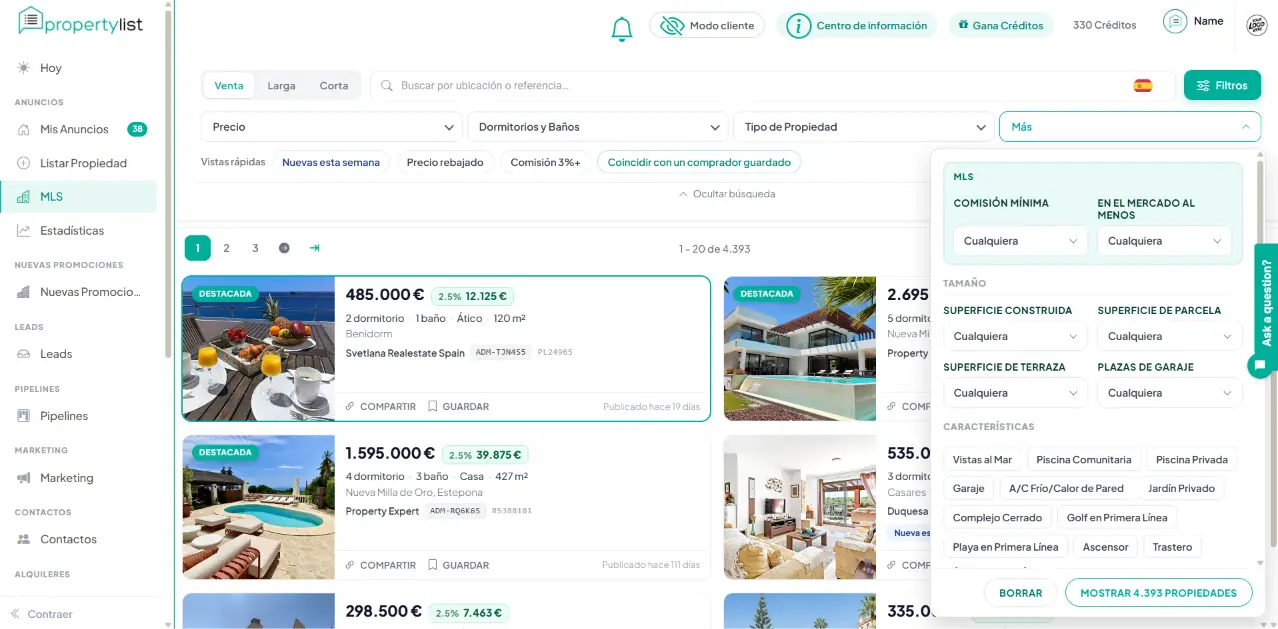Image resolution: width=1278 pixels, height=629 pixels.
Task: Open Centro de información
Action: coord(856,26)
